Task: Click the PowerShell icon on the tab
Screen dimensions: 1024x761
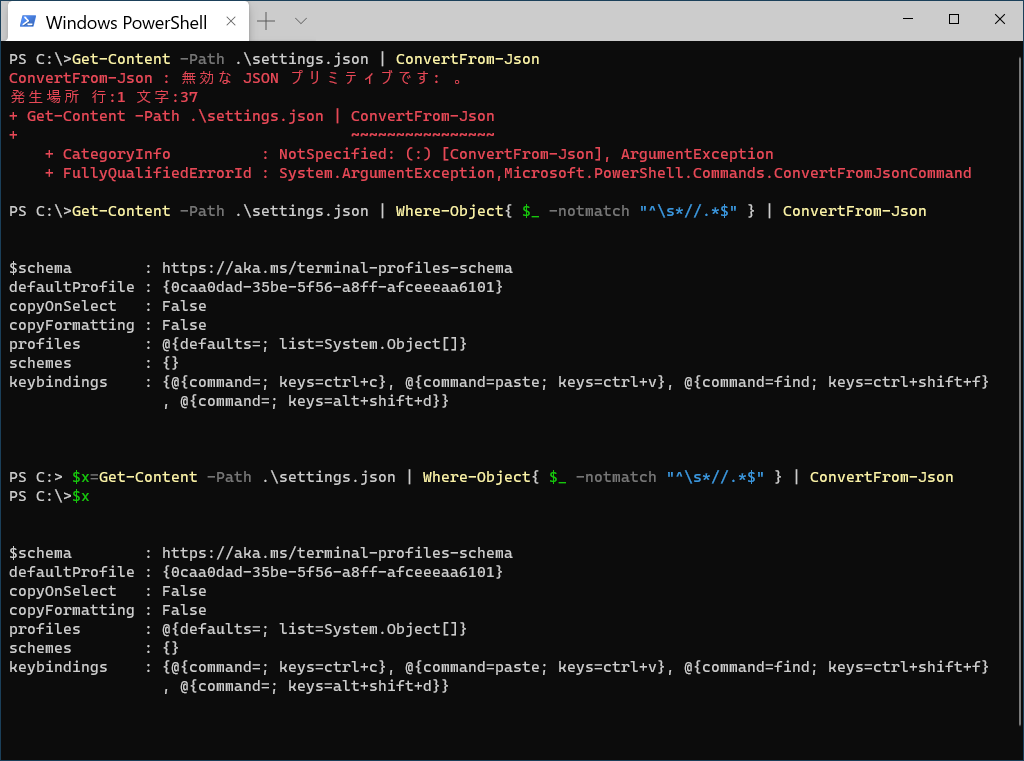Action: [28, 22]
